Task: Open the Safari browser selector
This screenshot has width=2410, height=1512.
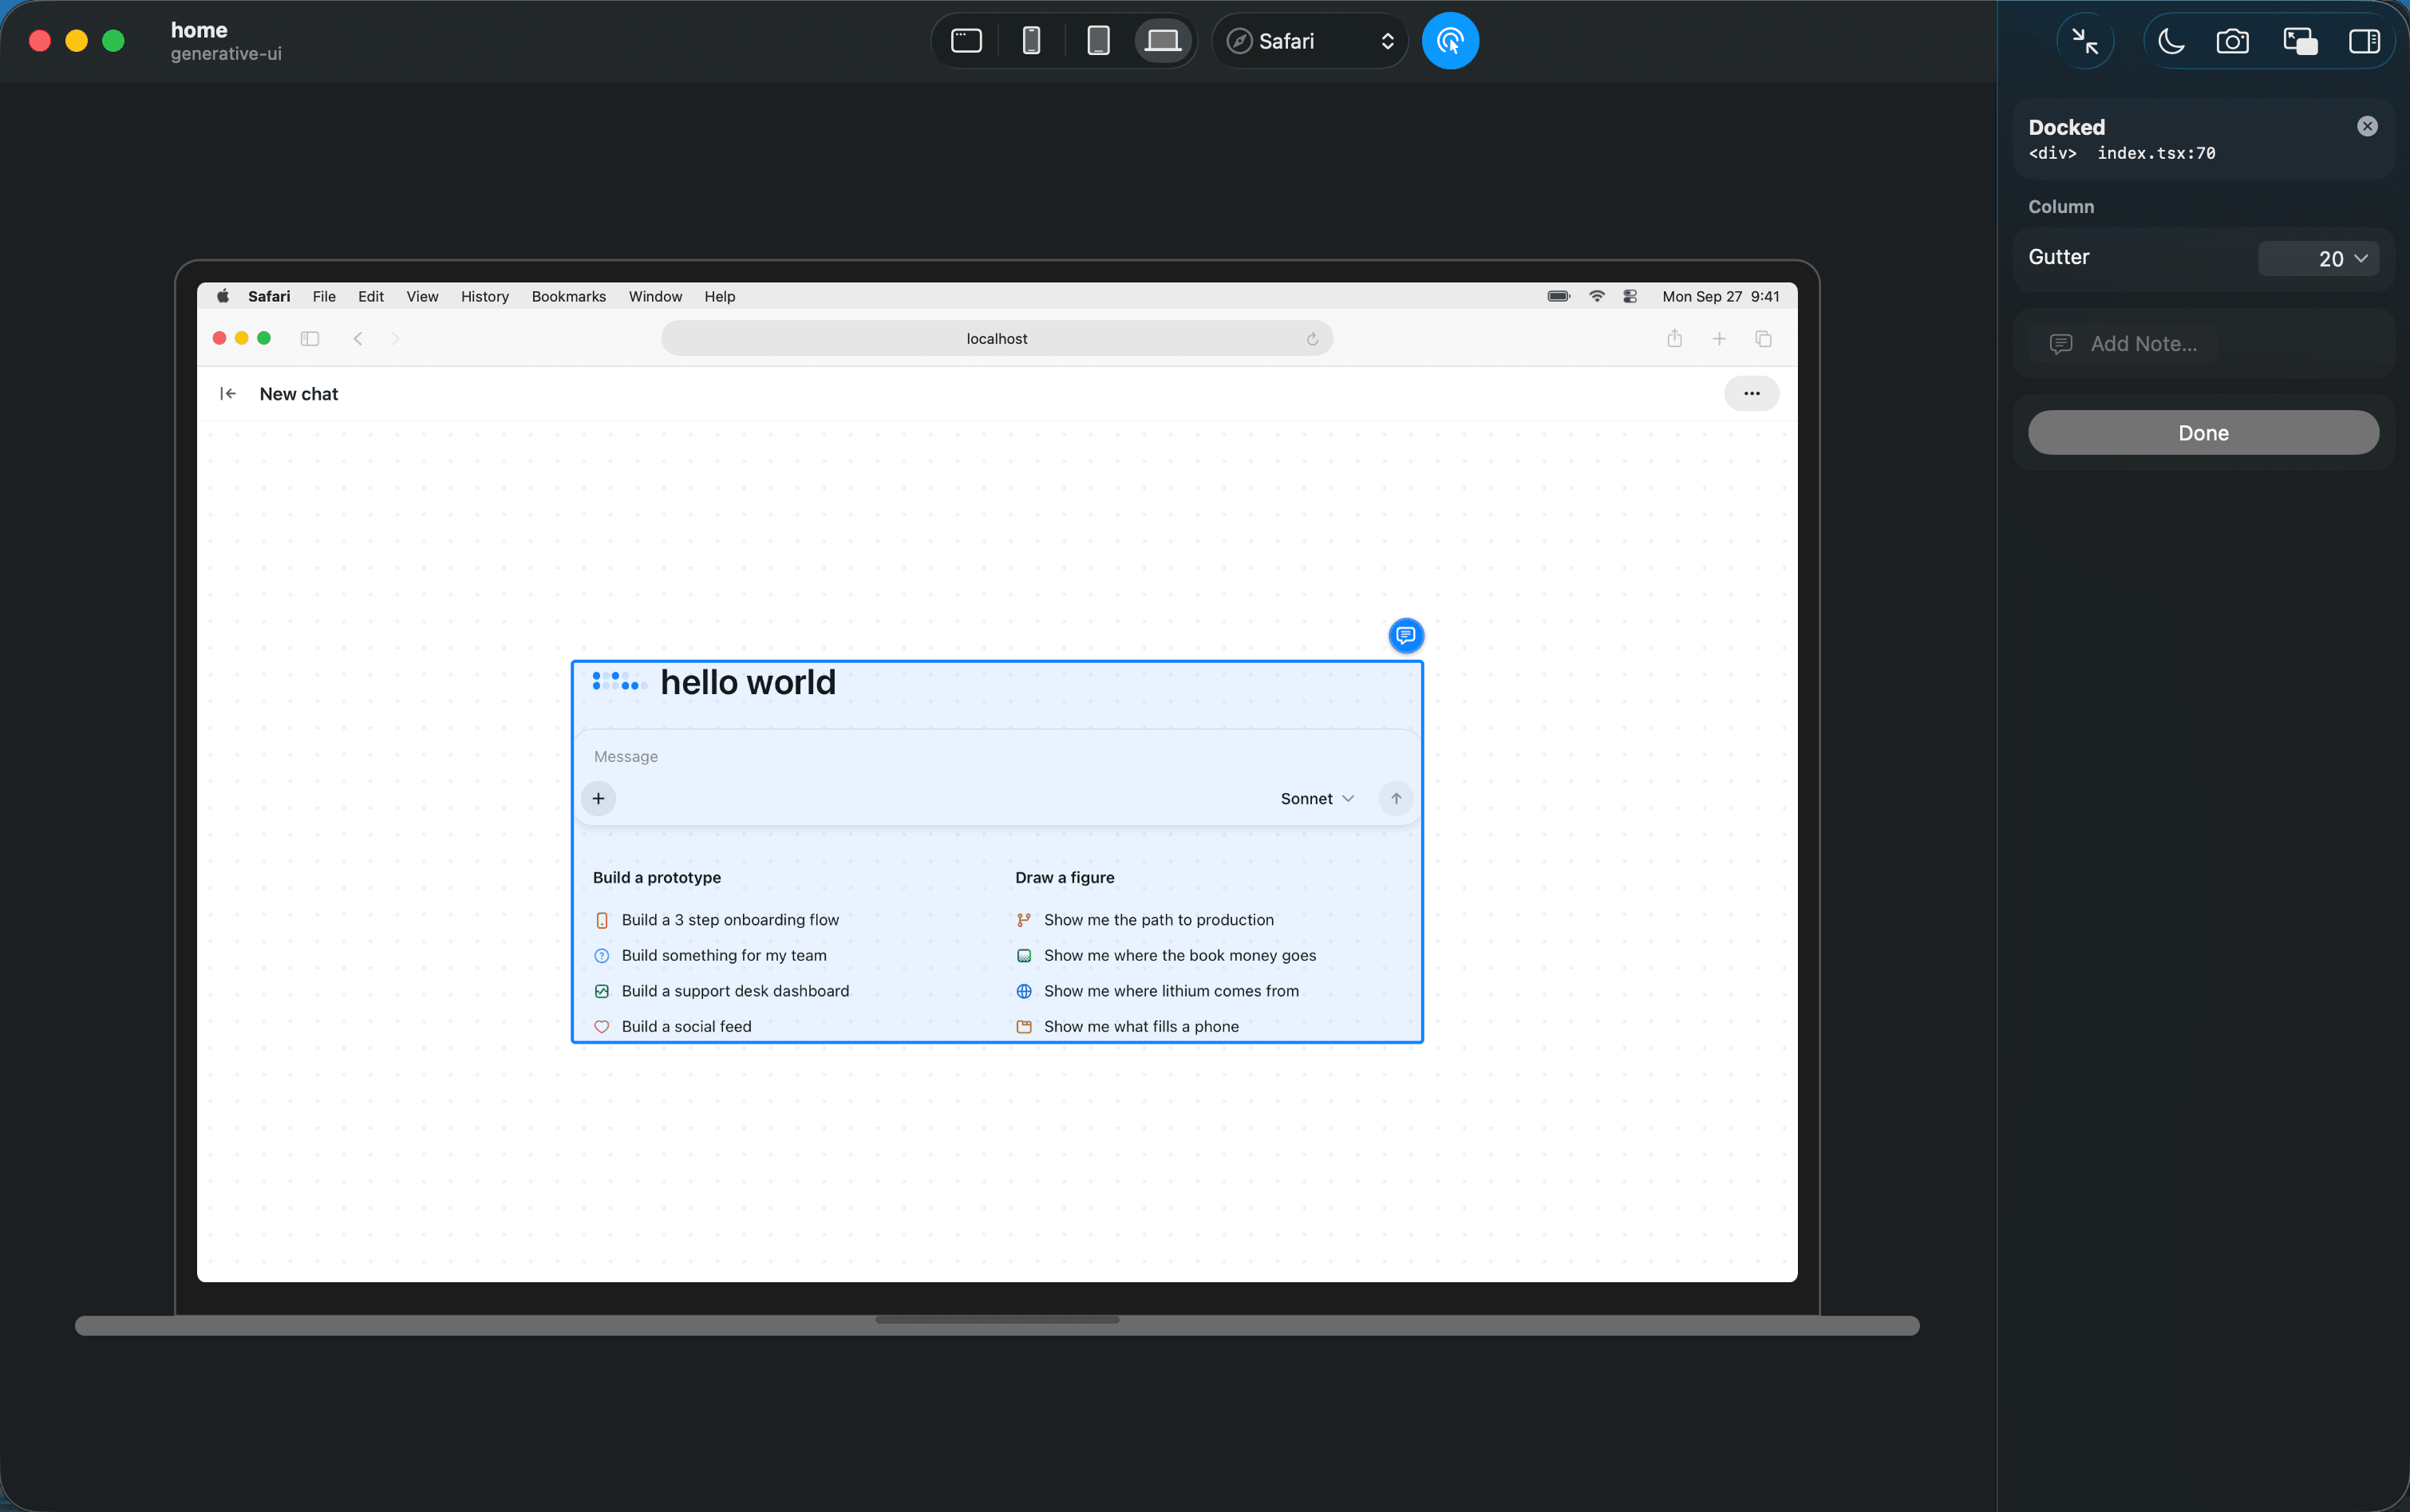Action: 1310,41
